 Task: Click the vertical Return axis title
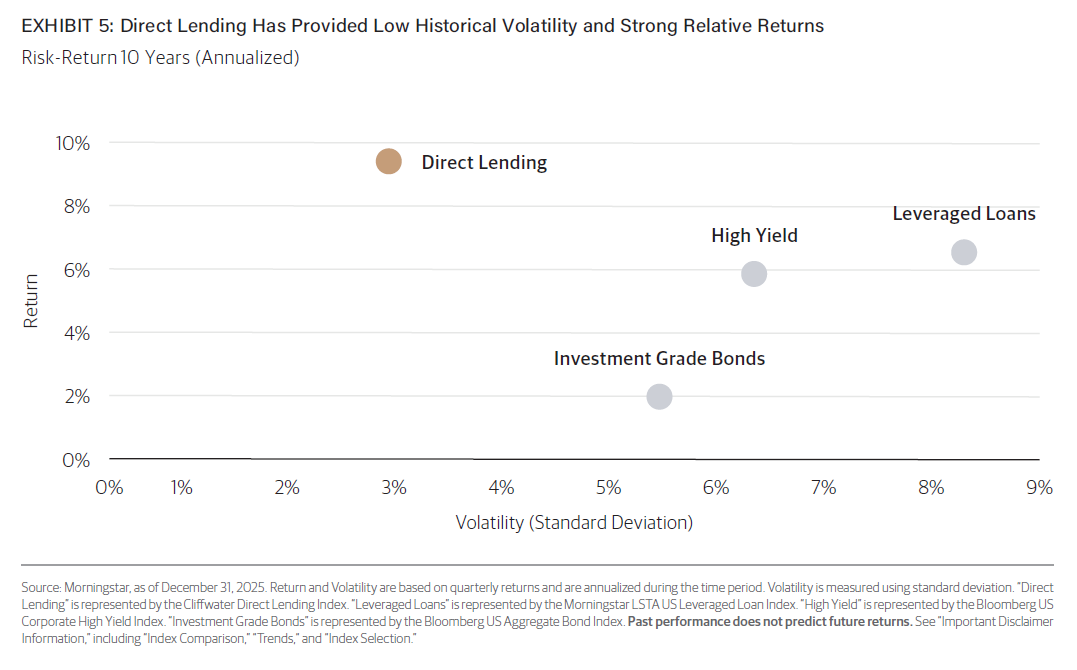pyautogui.click(x=31, y=301)
